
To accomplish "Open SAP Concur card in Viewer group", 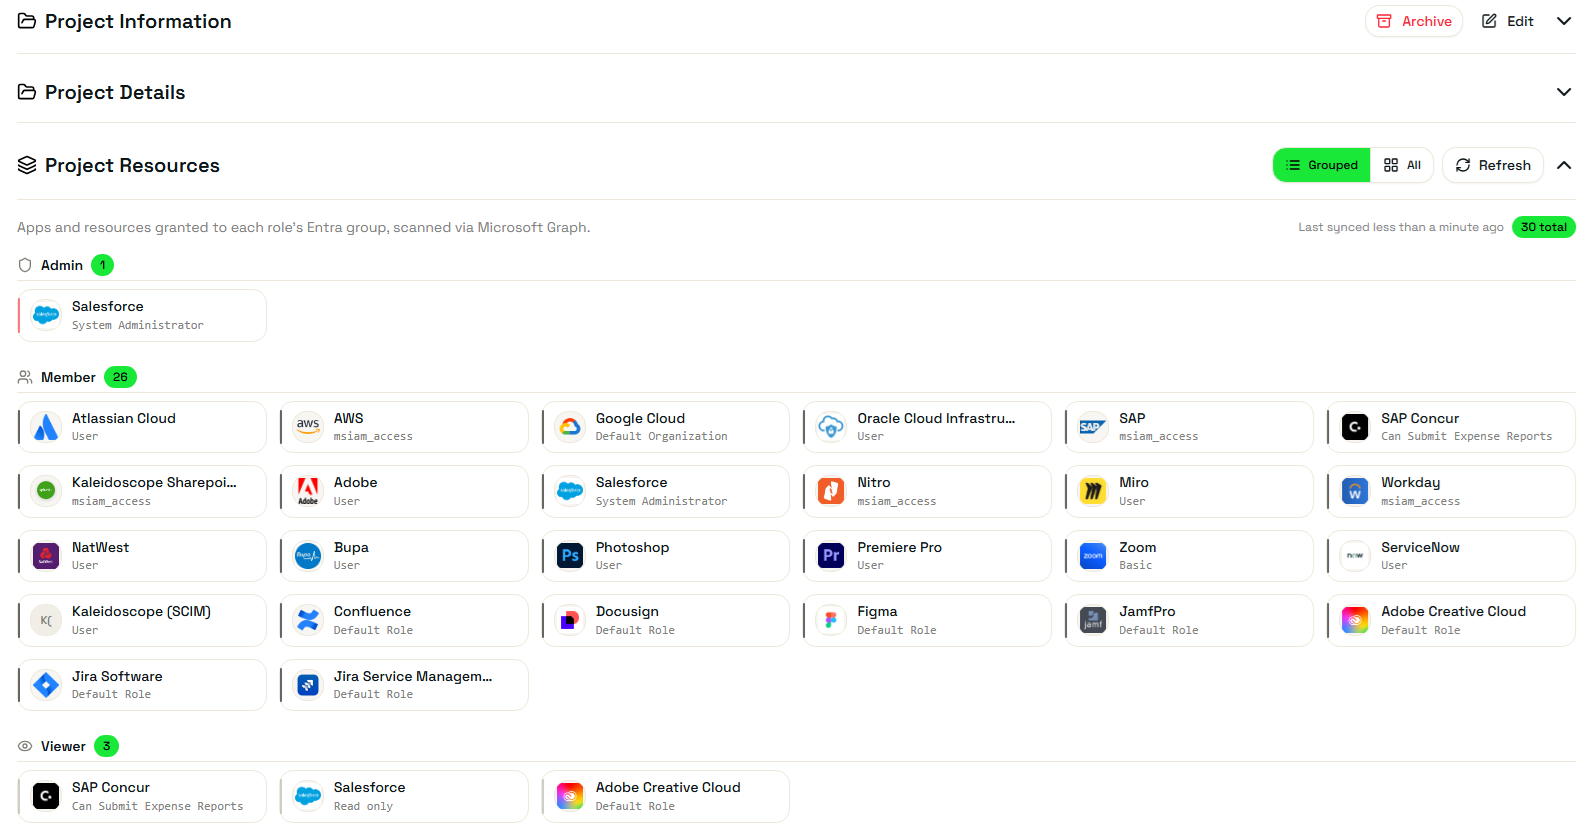I will click(x=142, y=796).
